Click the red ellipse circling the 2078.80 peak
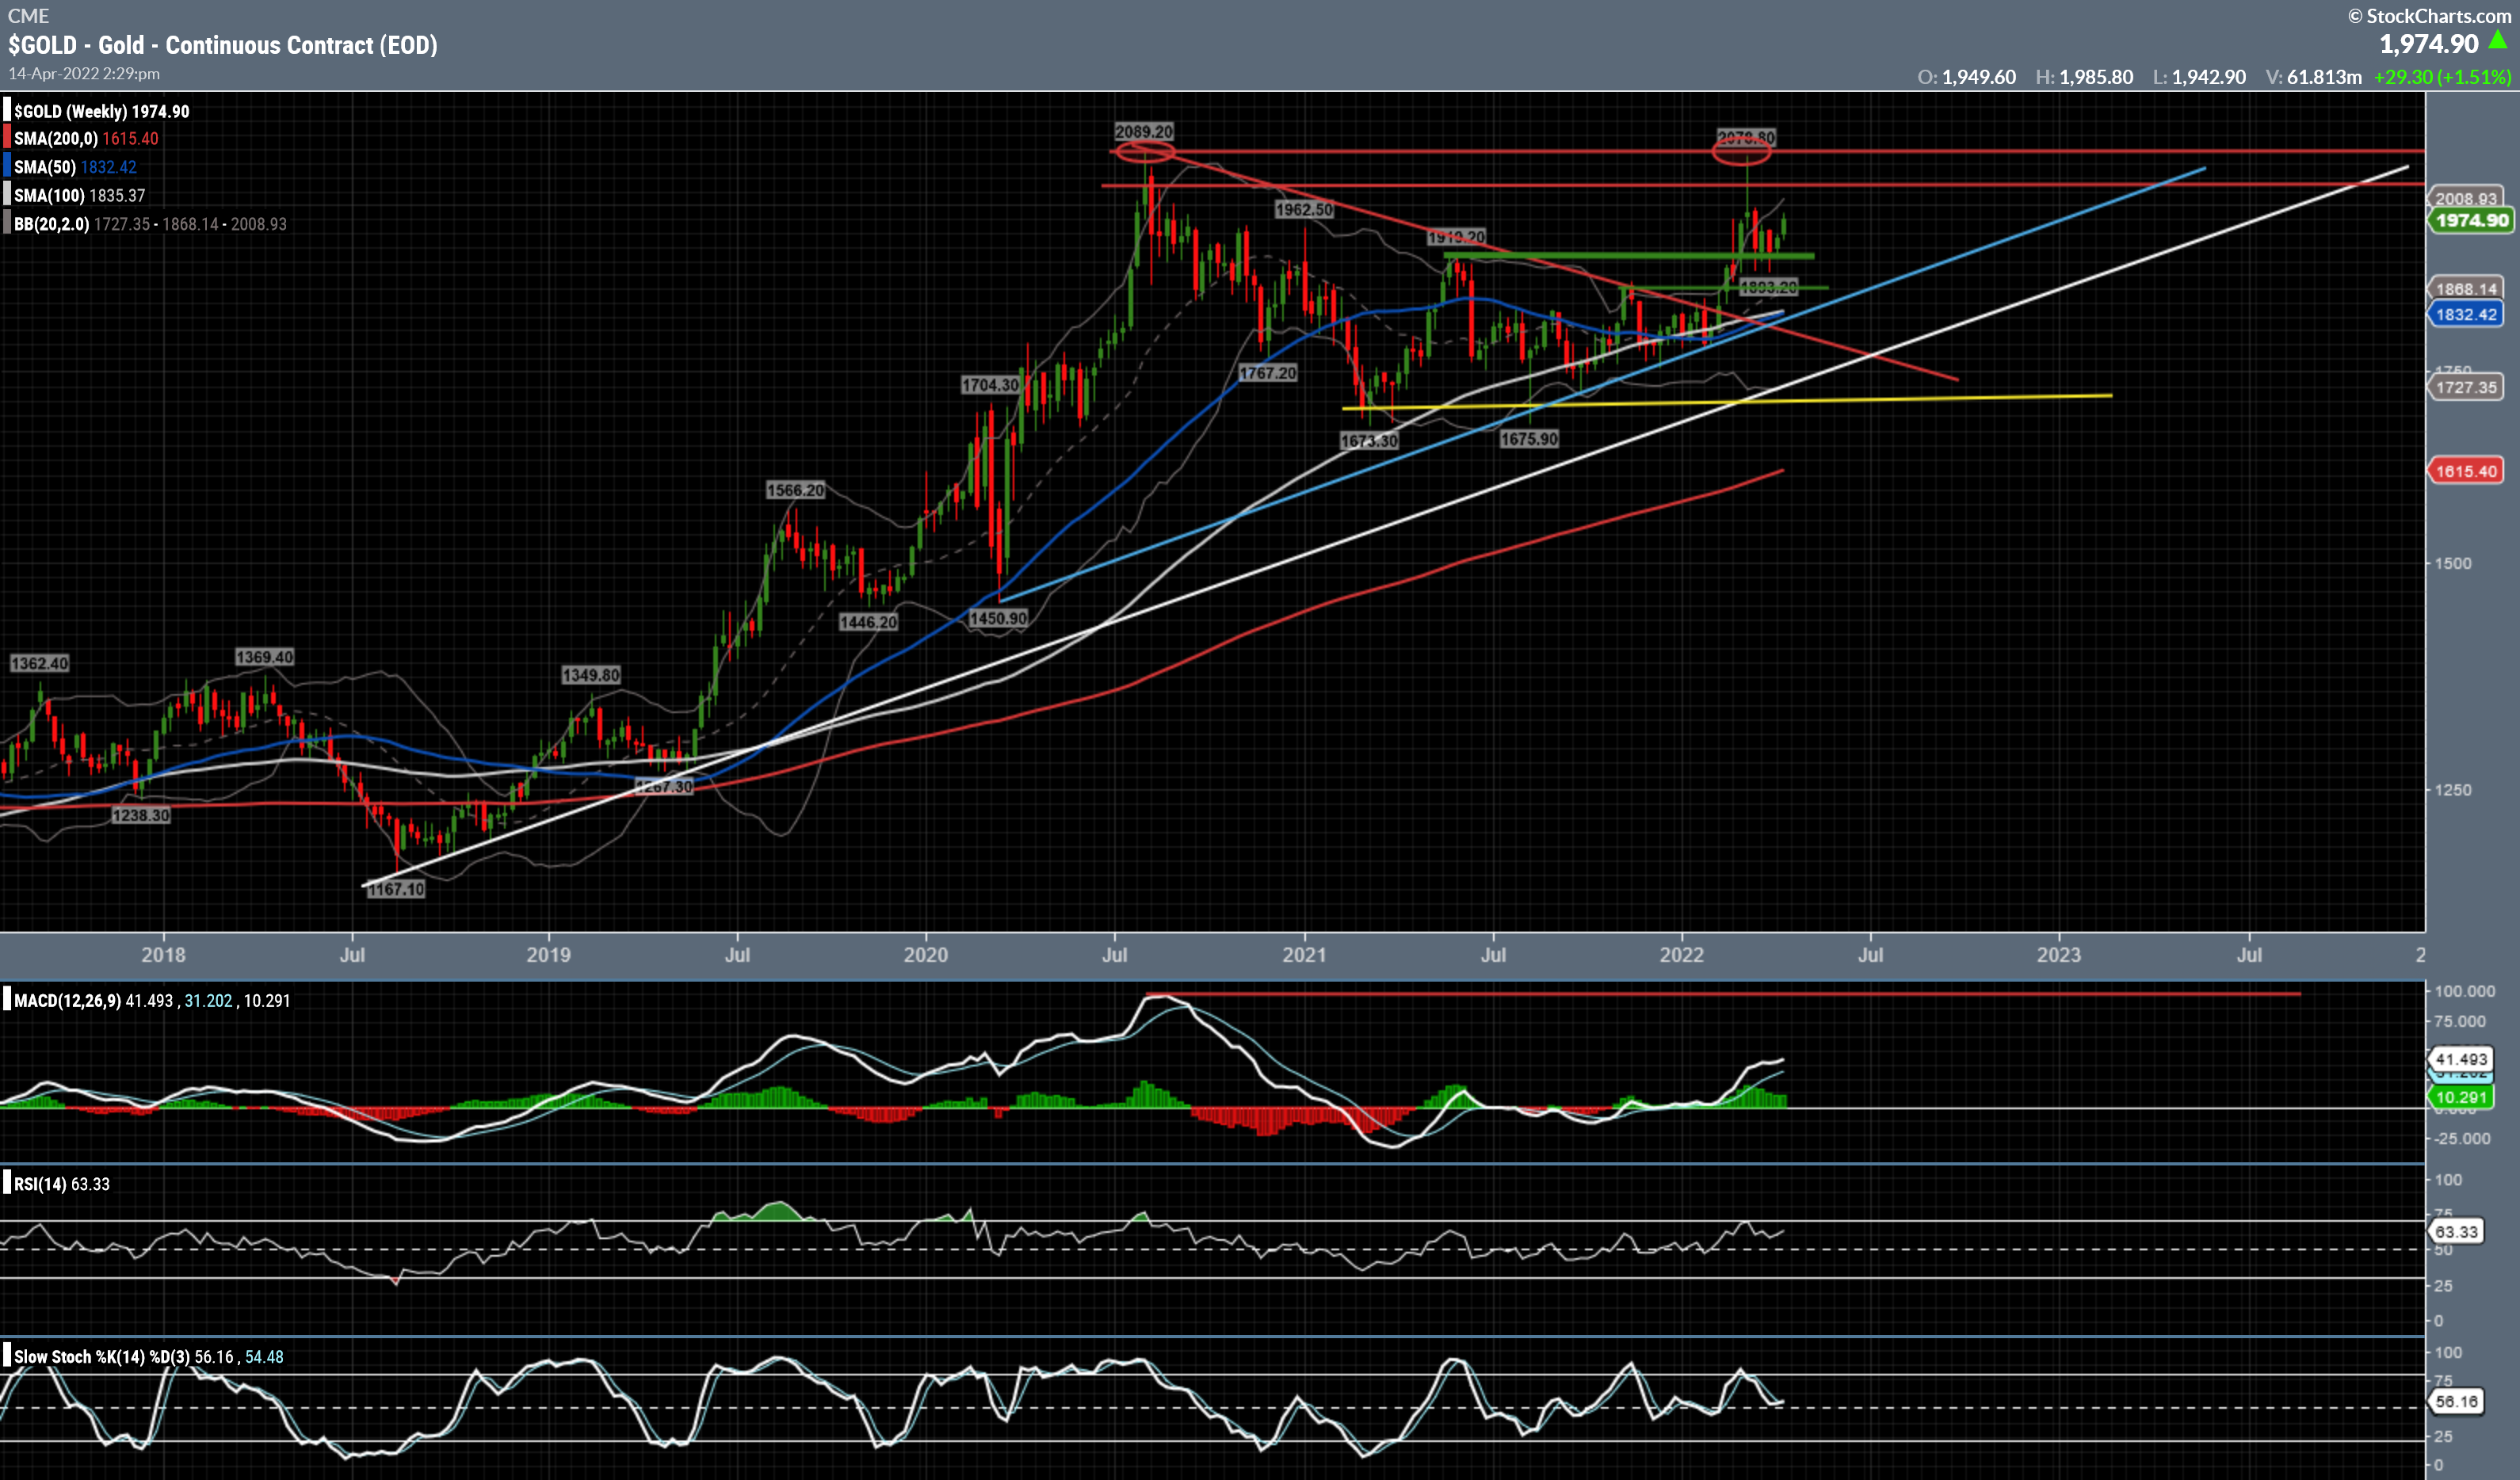The image size is (2520, 1480). coord(1741,152)
